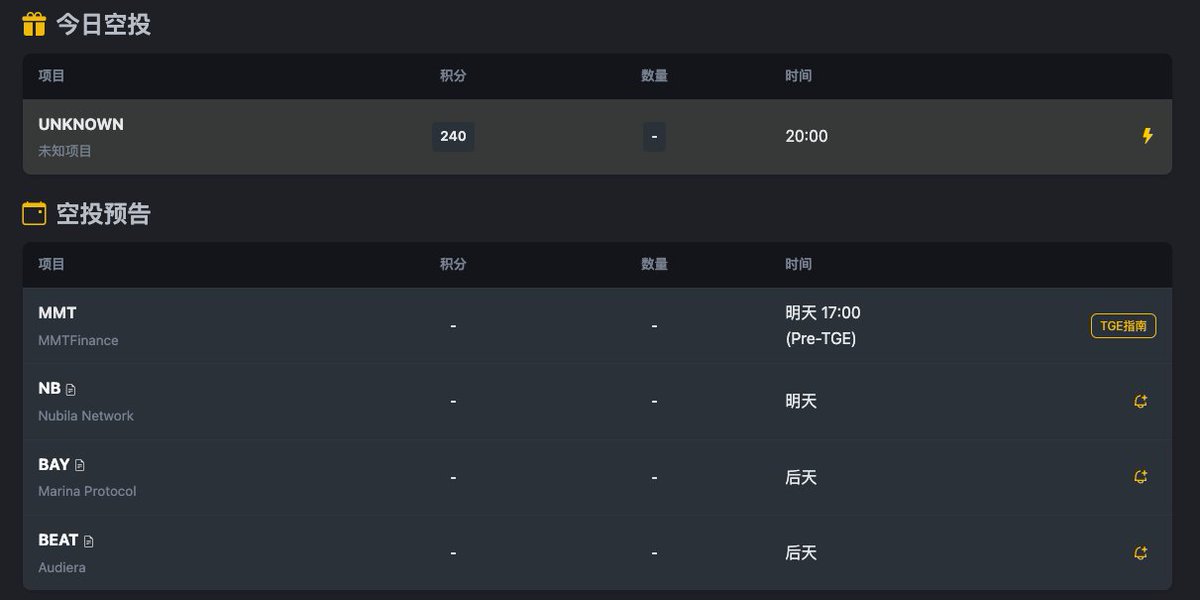Click 数量 header in today's airdrop table
Viewport: 1200px width, 600px height.
654,76
